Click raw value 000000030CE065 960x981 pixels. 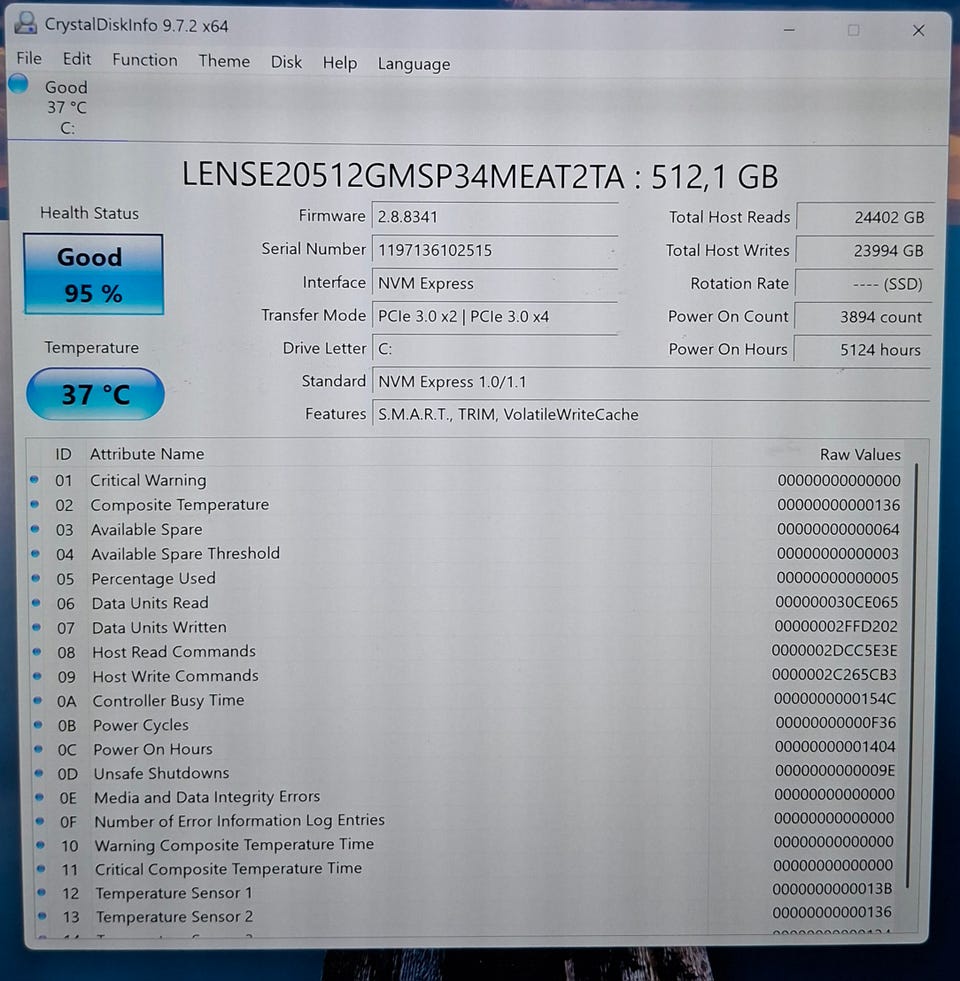[837, 602]
